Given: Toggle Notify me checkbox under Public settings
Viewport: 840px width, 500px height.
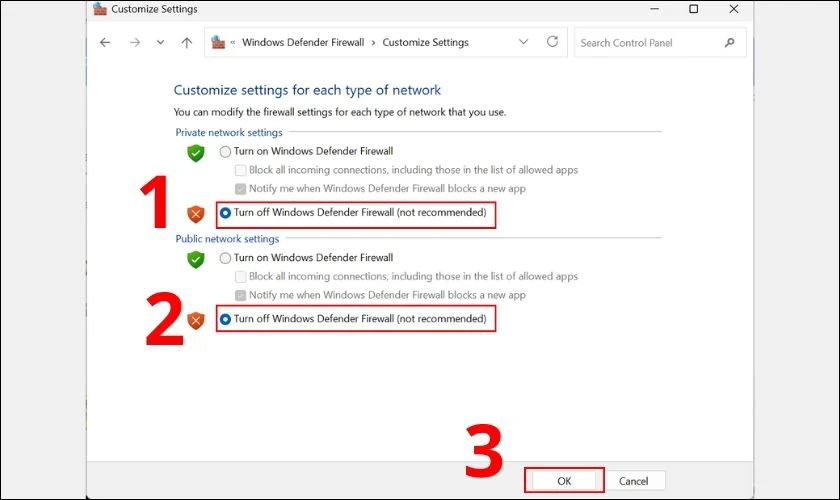Looking at the screenshot, I should 241,295.
